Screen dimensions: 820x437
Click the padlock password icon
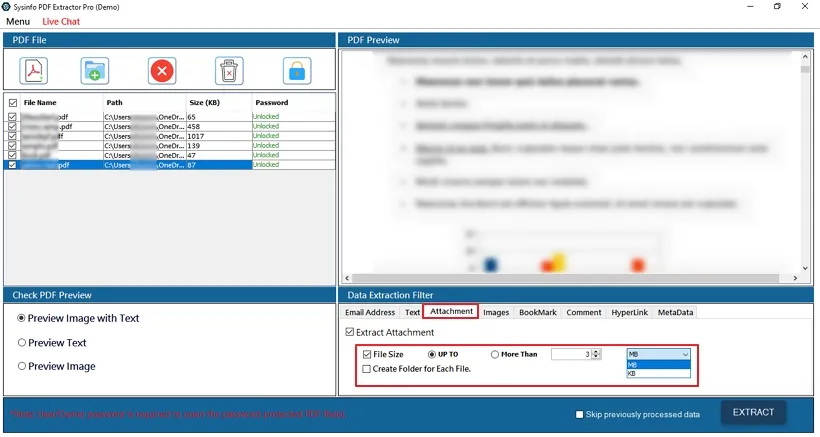[297, 71]
